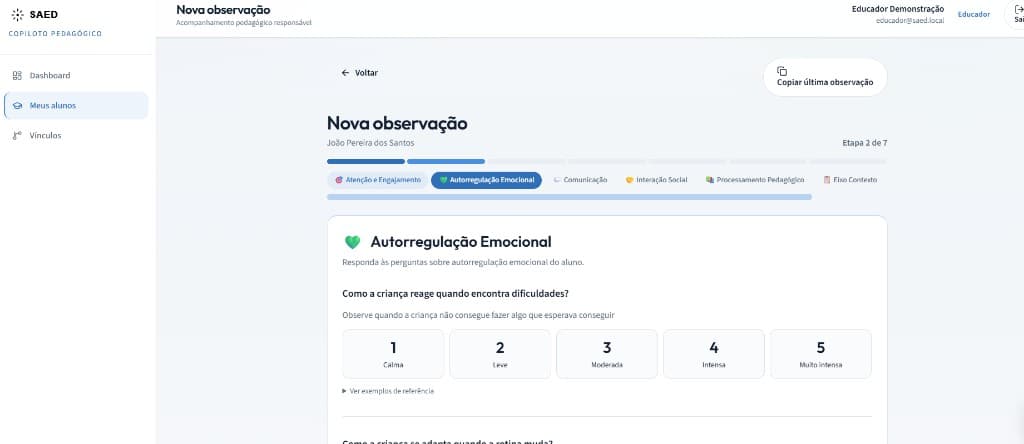Image resolution: width=1024 pixels, height=444 pixels.
Task: Open the Fixo Contexto tab
Action: pyautogui.click(x=850, y=180)
